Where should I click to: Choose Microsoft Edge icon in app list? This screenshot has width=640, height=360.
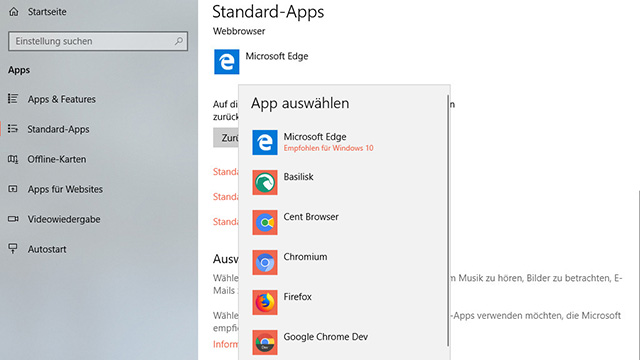click(x=265, y=142)
